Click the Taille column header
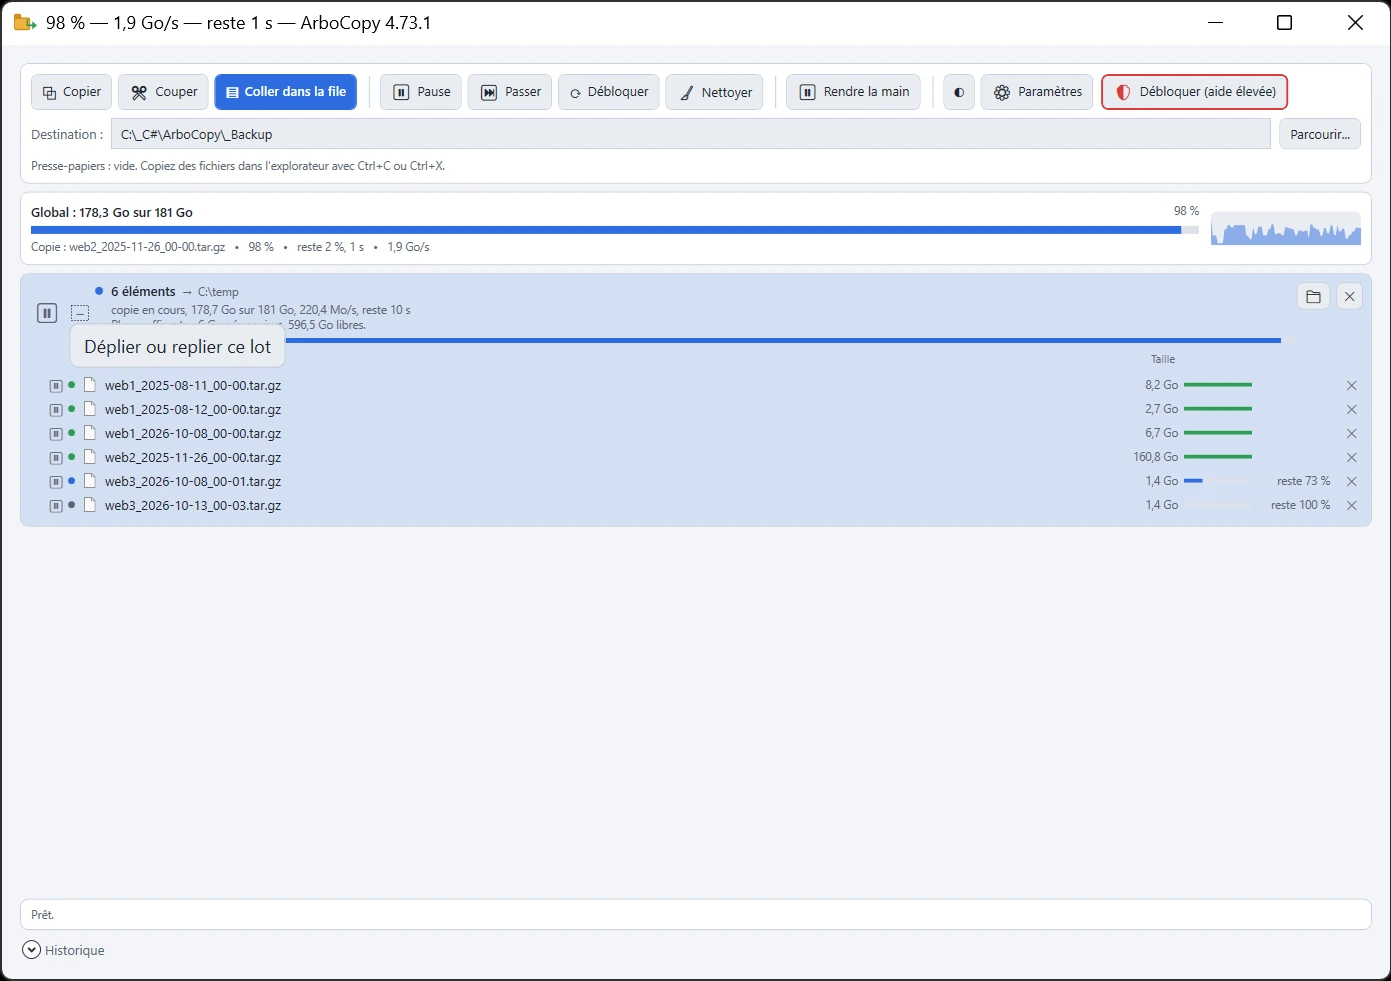 click(1163, 359)
